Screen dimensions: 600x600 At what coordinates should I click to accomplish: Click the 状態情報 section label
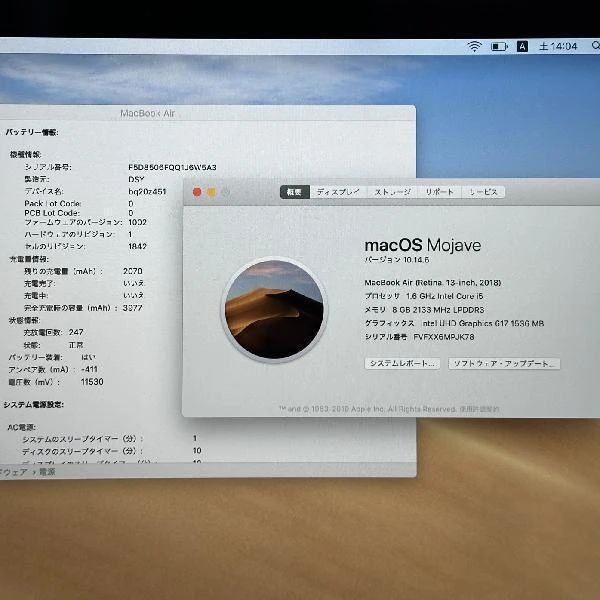tap(24, 320)
